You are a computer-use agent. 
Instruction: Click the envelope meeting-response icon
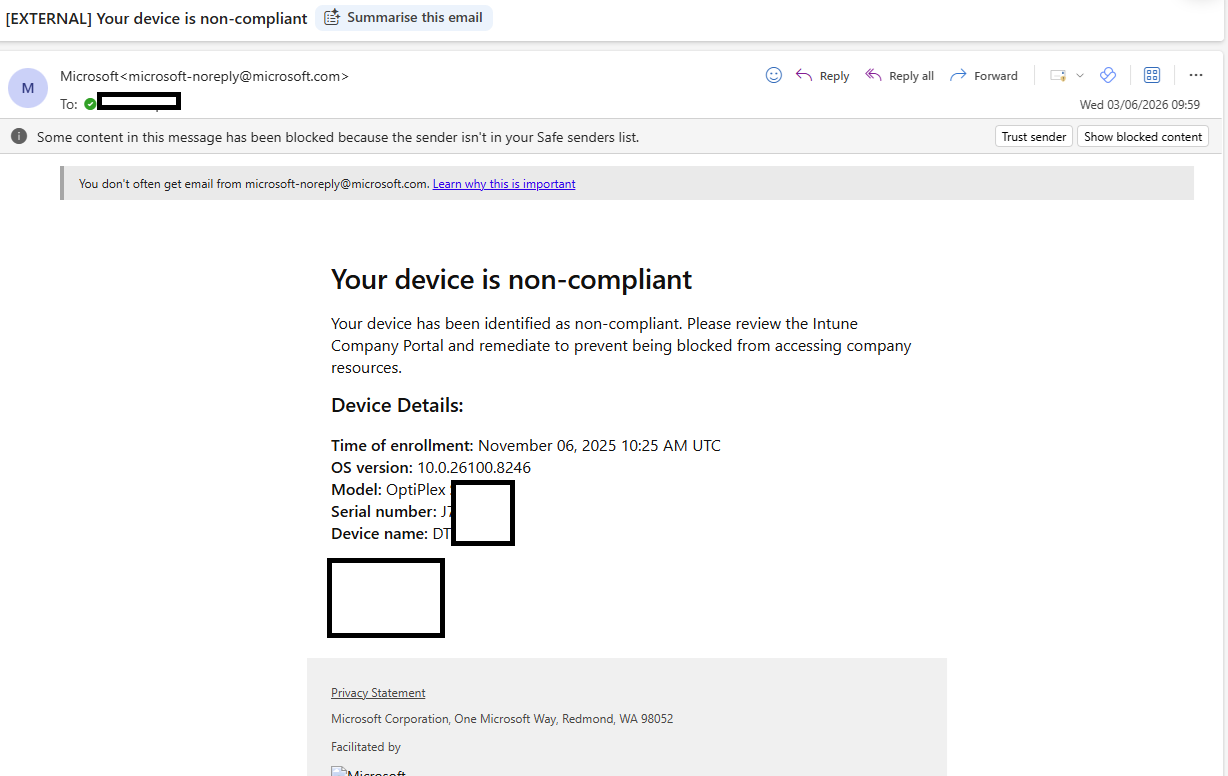[1058, 76]
